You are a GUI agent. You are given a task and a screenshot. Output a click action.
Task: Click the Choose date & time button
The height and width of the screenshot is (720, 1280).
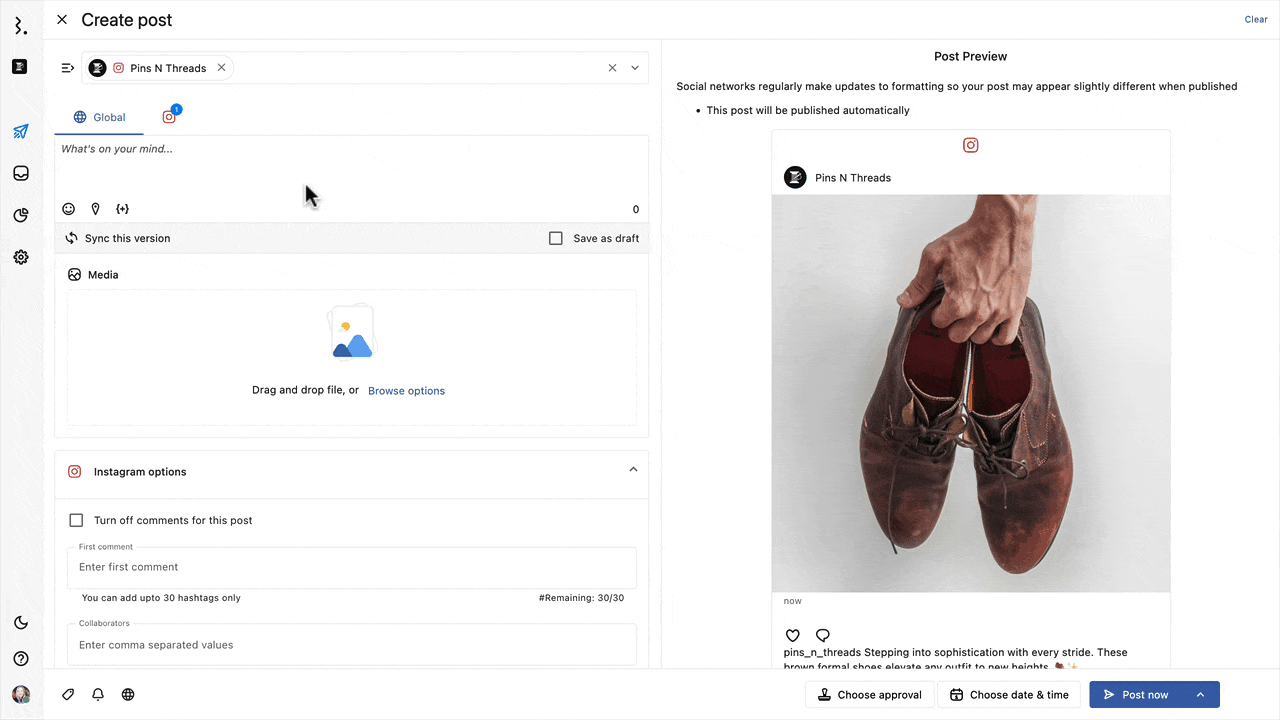(1009, 695)
